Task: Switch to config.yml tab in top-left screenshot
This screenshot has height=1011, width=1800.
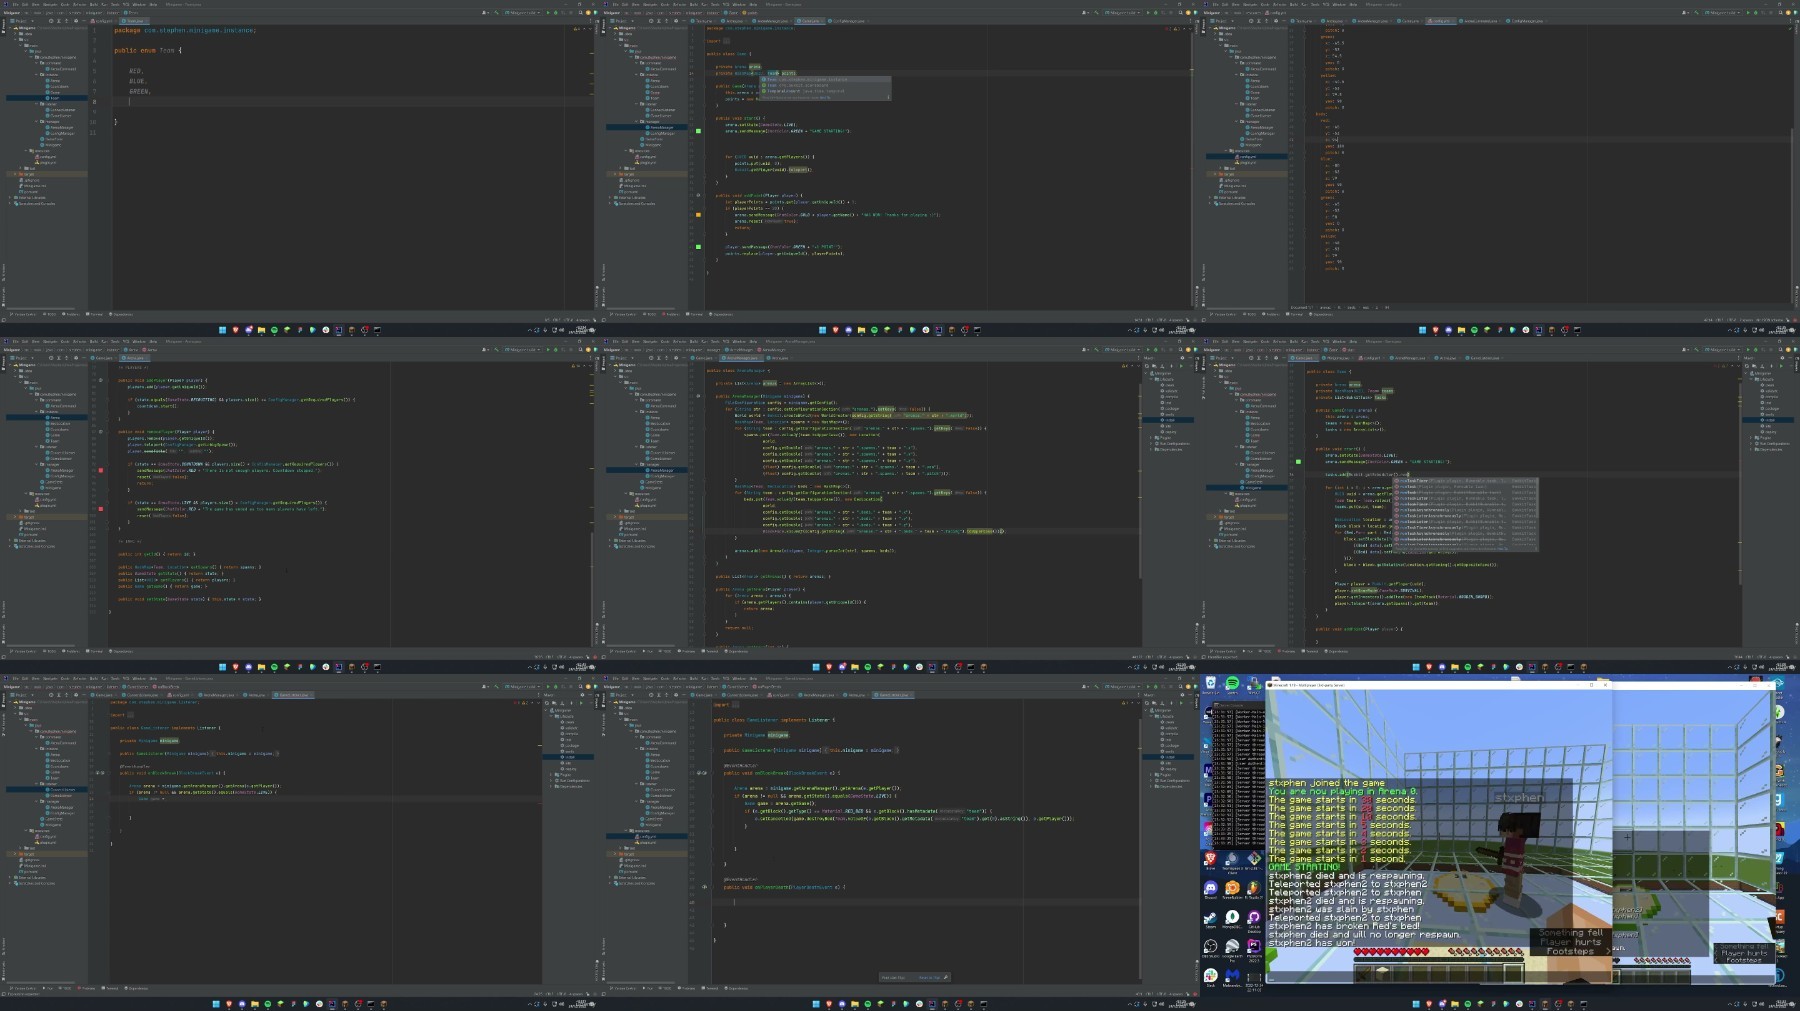Action: [104, 21]
